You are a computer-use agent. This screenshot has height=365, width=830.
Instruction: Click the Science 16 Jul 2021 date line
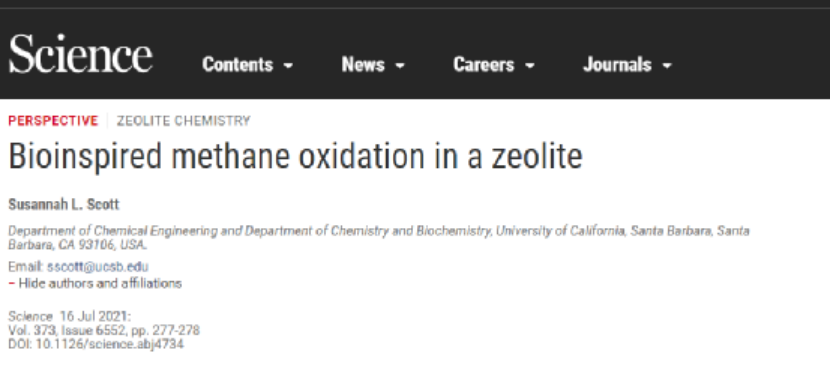click(69, 317)
